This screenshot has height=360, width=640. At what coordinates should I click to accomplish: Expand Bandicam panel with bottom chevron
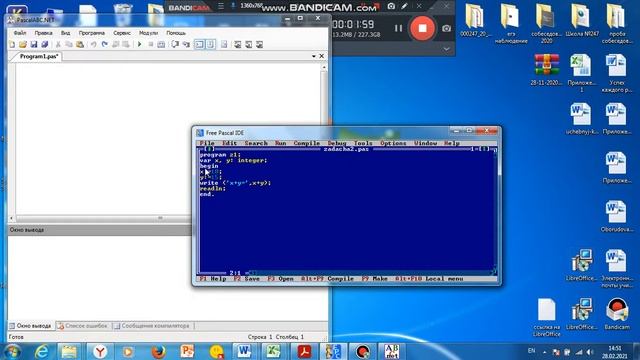click(x=447, y=49)
